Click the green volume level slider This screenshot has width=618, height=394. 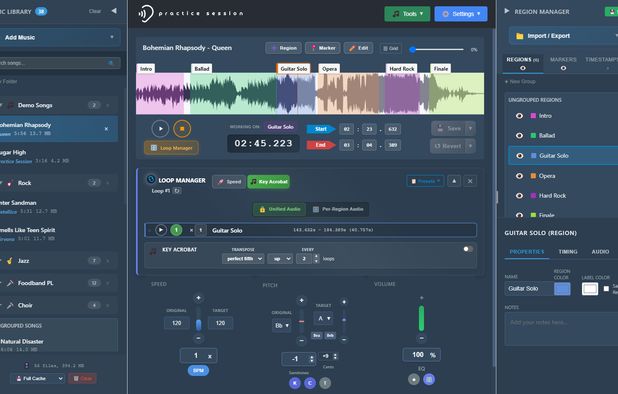pos(421,318)
